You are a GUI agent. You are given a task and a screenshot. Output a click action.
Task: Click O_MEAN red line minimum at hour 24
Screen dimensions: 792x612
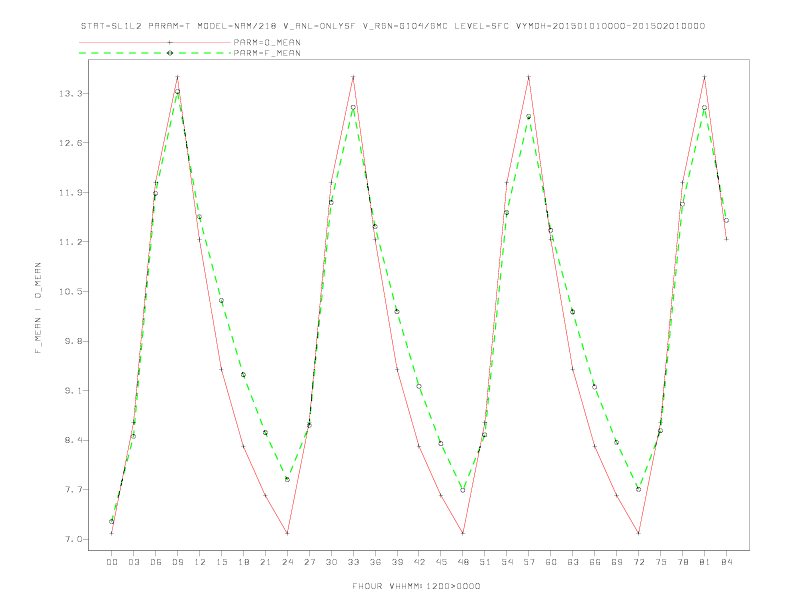click(287, 533)
